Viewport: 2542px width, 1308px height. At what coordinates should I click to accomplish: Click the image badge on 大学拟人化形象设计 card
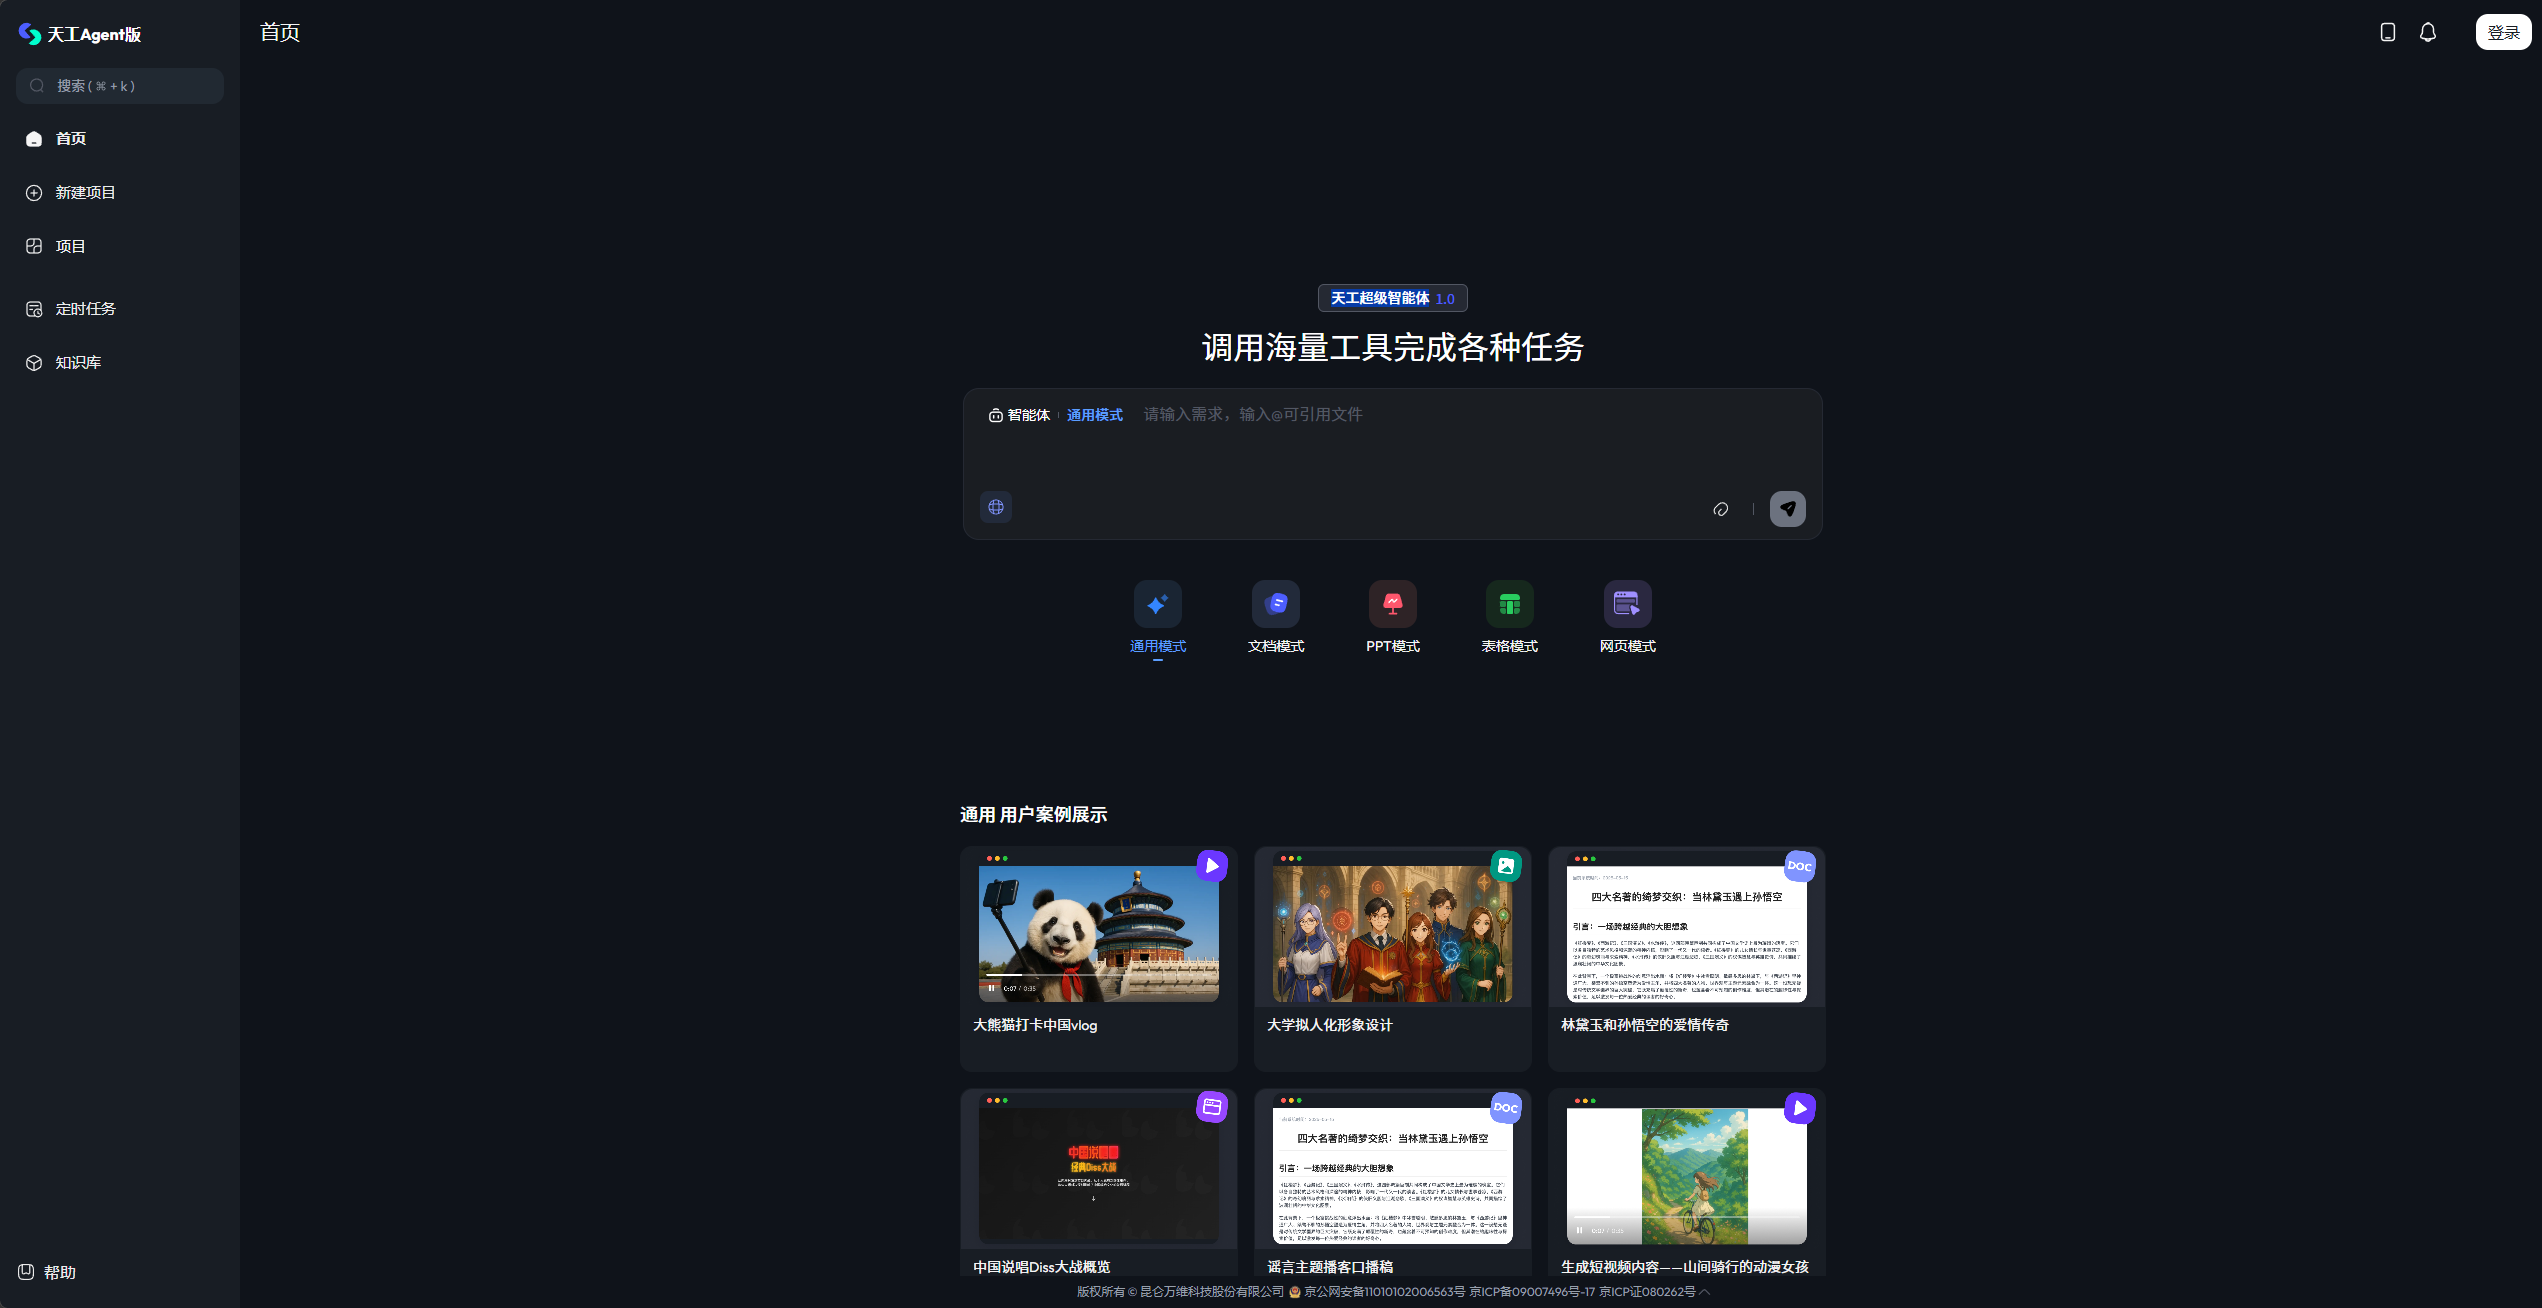pyautogui.click(x=1506, y=865)
